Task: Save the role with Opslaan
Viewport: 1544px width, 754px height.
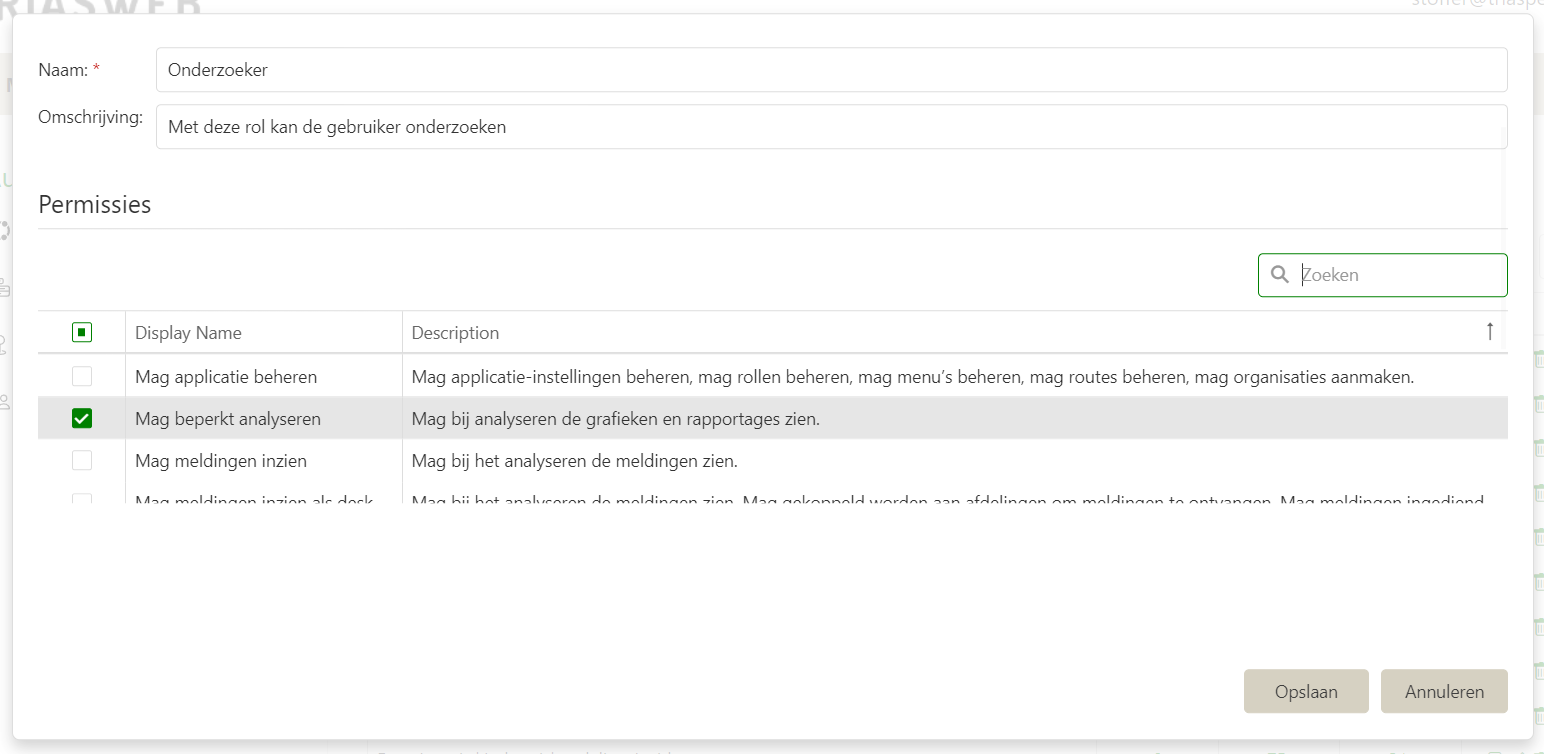Action: [x=1305, y=692]
